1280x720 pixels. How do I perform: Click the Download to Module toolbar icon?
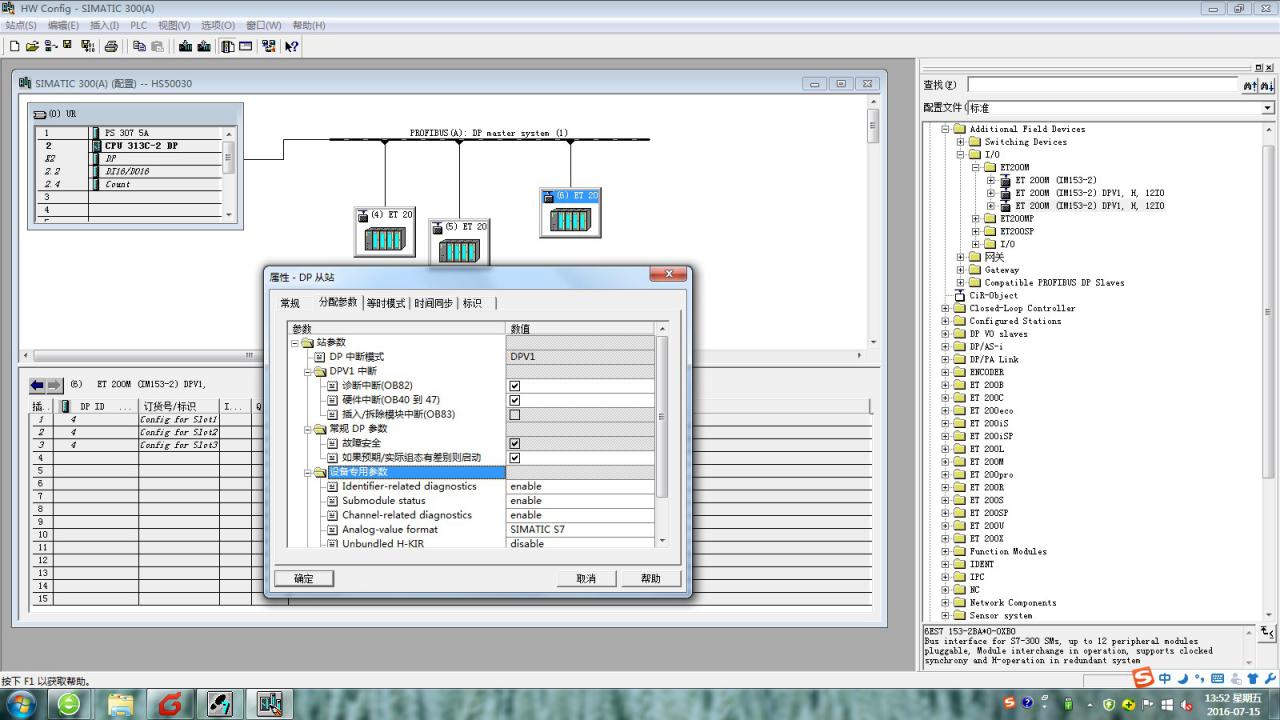(x=185, y=46)
